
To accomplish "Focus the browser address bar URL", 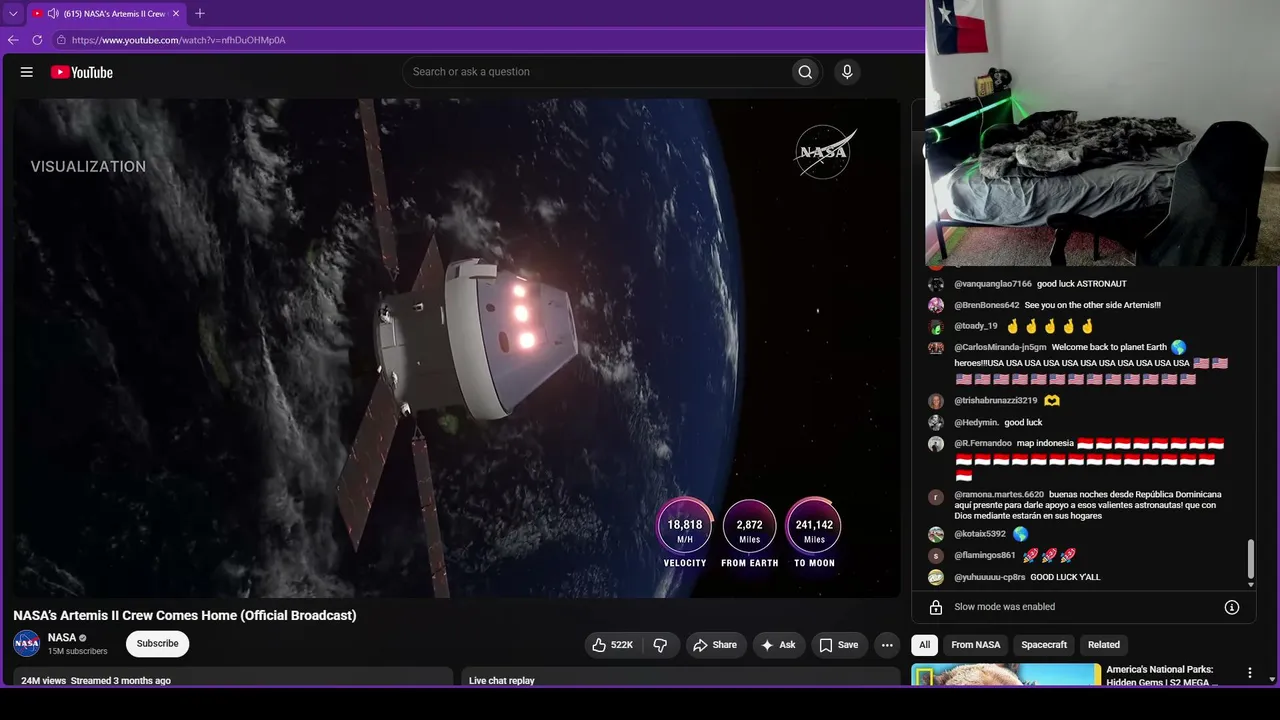I will 179,40.
